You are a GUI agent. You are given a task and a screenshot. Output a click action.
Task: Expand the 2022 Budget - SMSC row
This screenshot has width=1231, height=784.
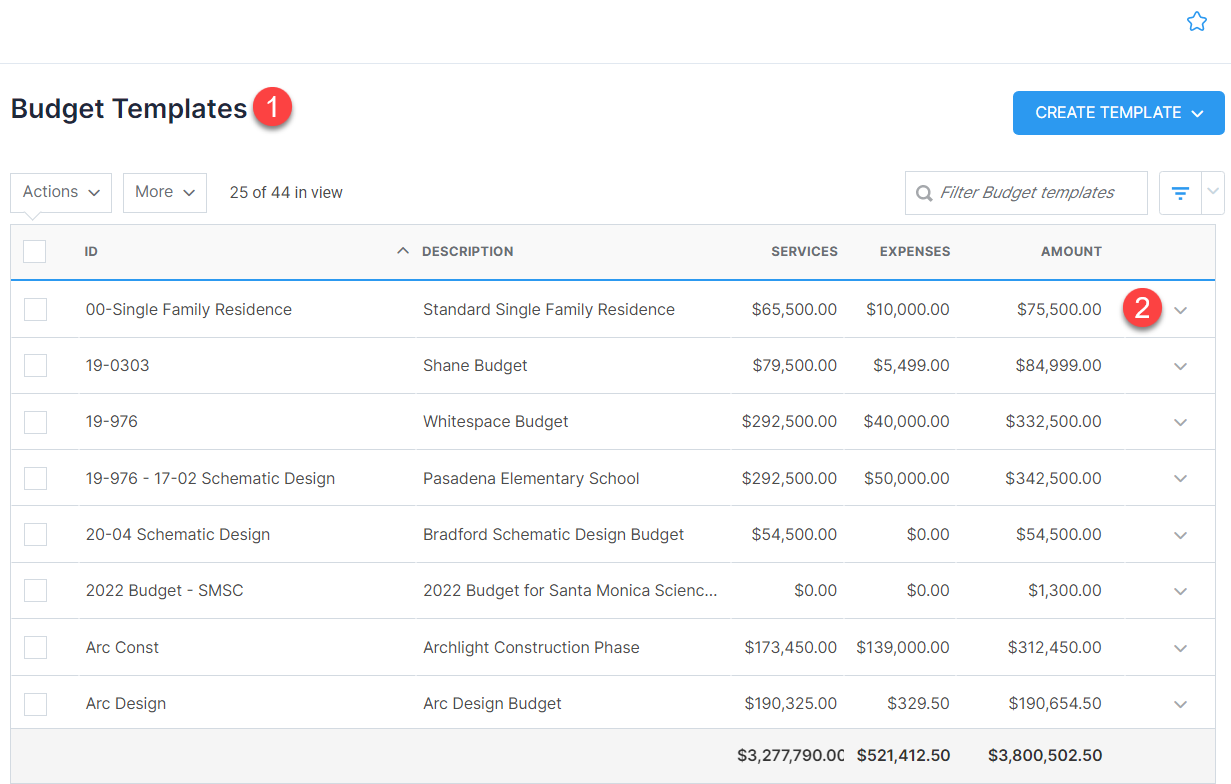[1181, 590]
